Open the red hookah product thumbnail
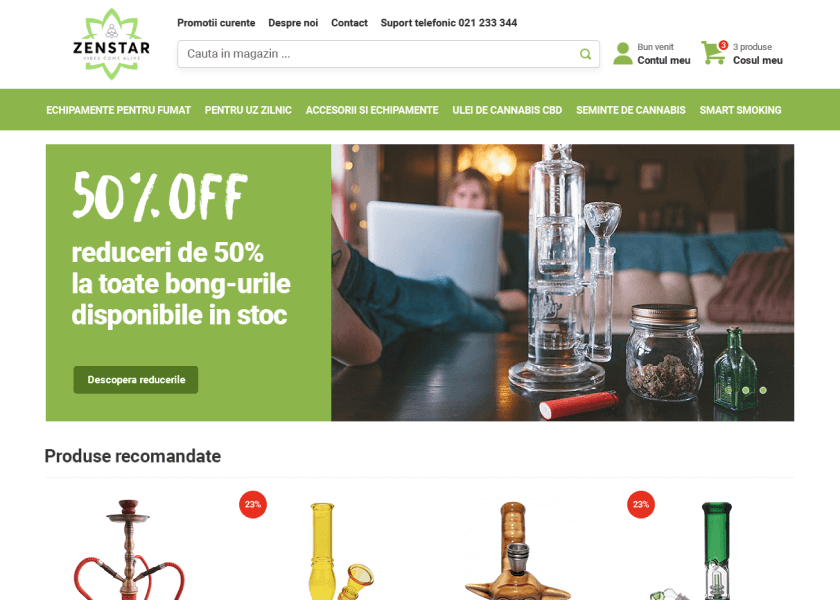 [129, 549]
